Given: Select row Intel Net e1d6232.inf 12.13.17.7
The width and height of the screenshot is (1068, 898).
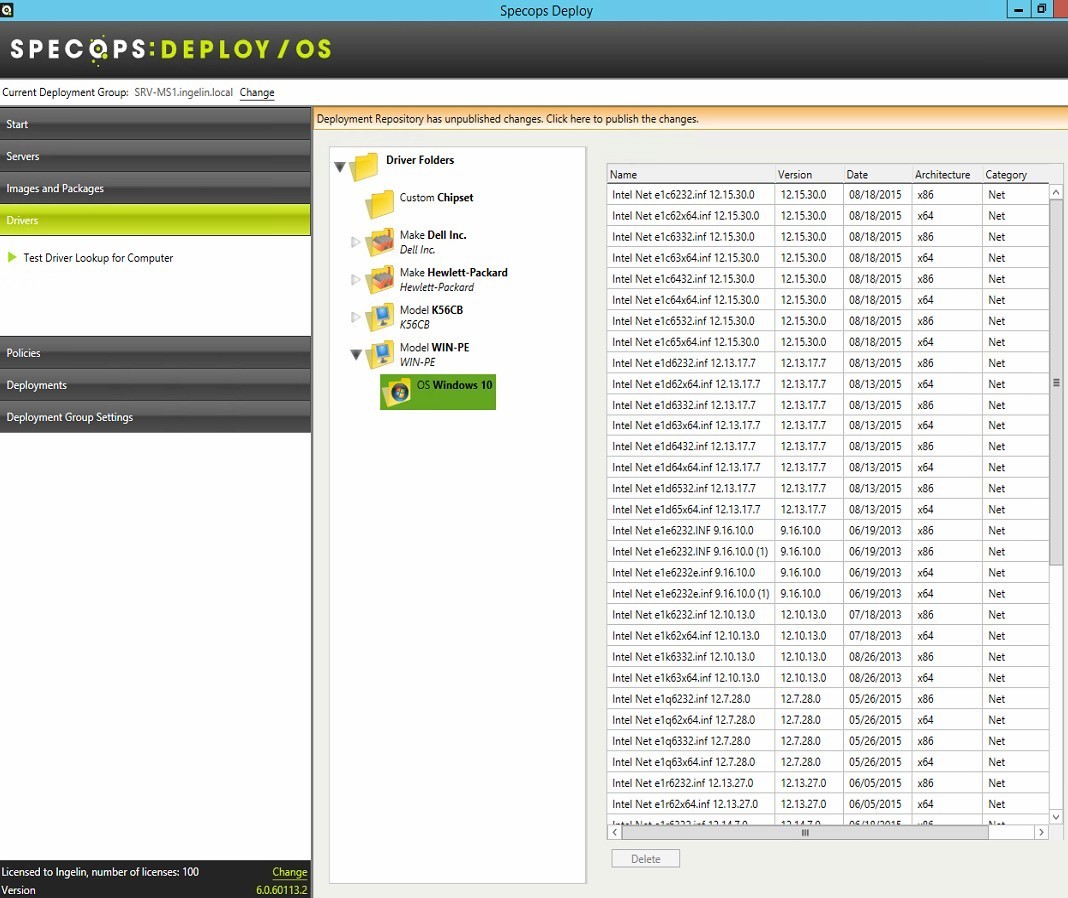Looking at the screenshot, I should coord(827,363).
